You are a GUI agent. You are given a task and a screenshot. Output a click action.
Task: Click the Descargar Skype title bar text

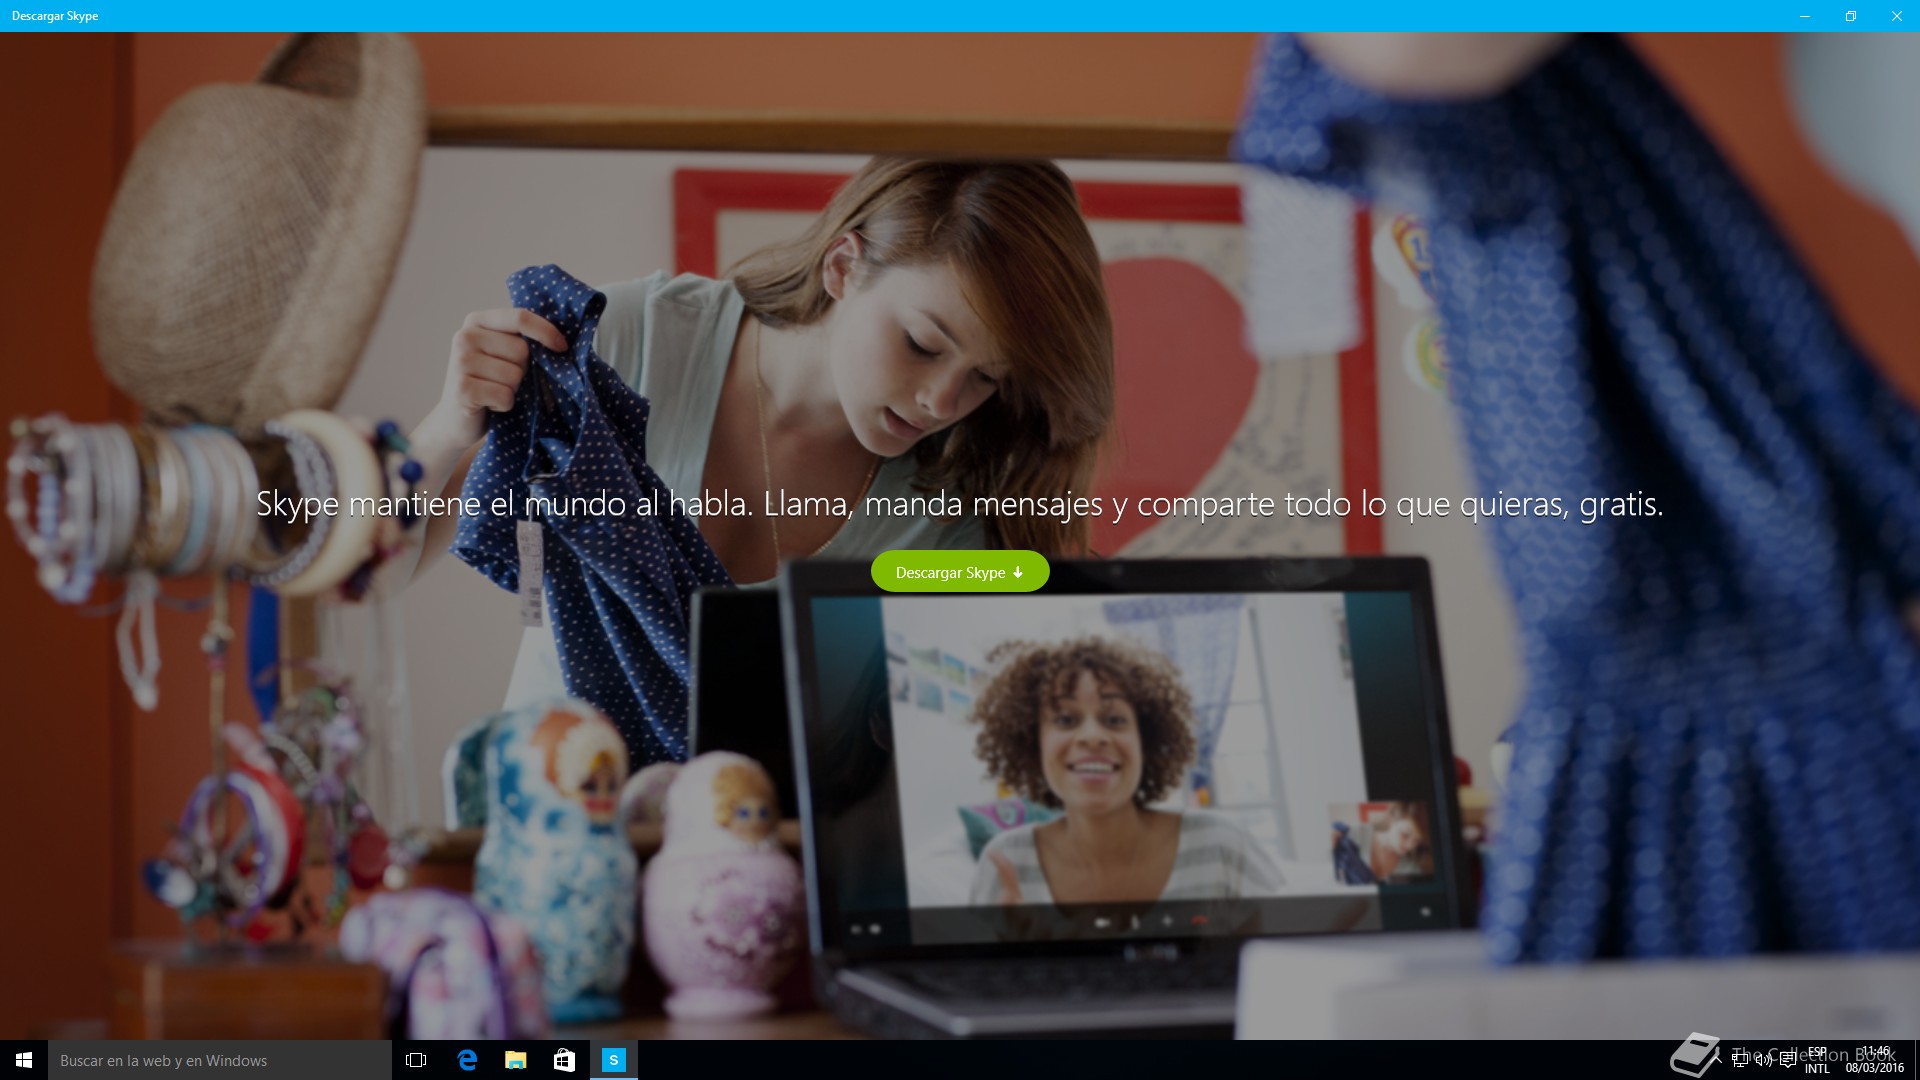pyautogui.click(x=55, y=16)
